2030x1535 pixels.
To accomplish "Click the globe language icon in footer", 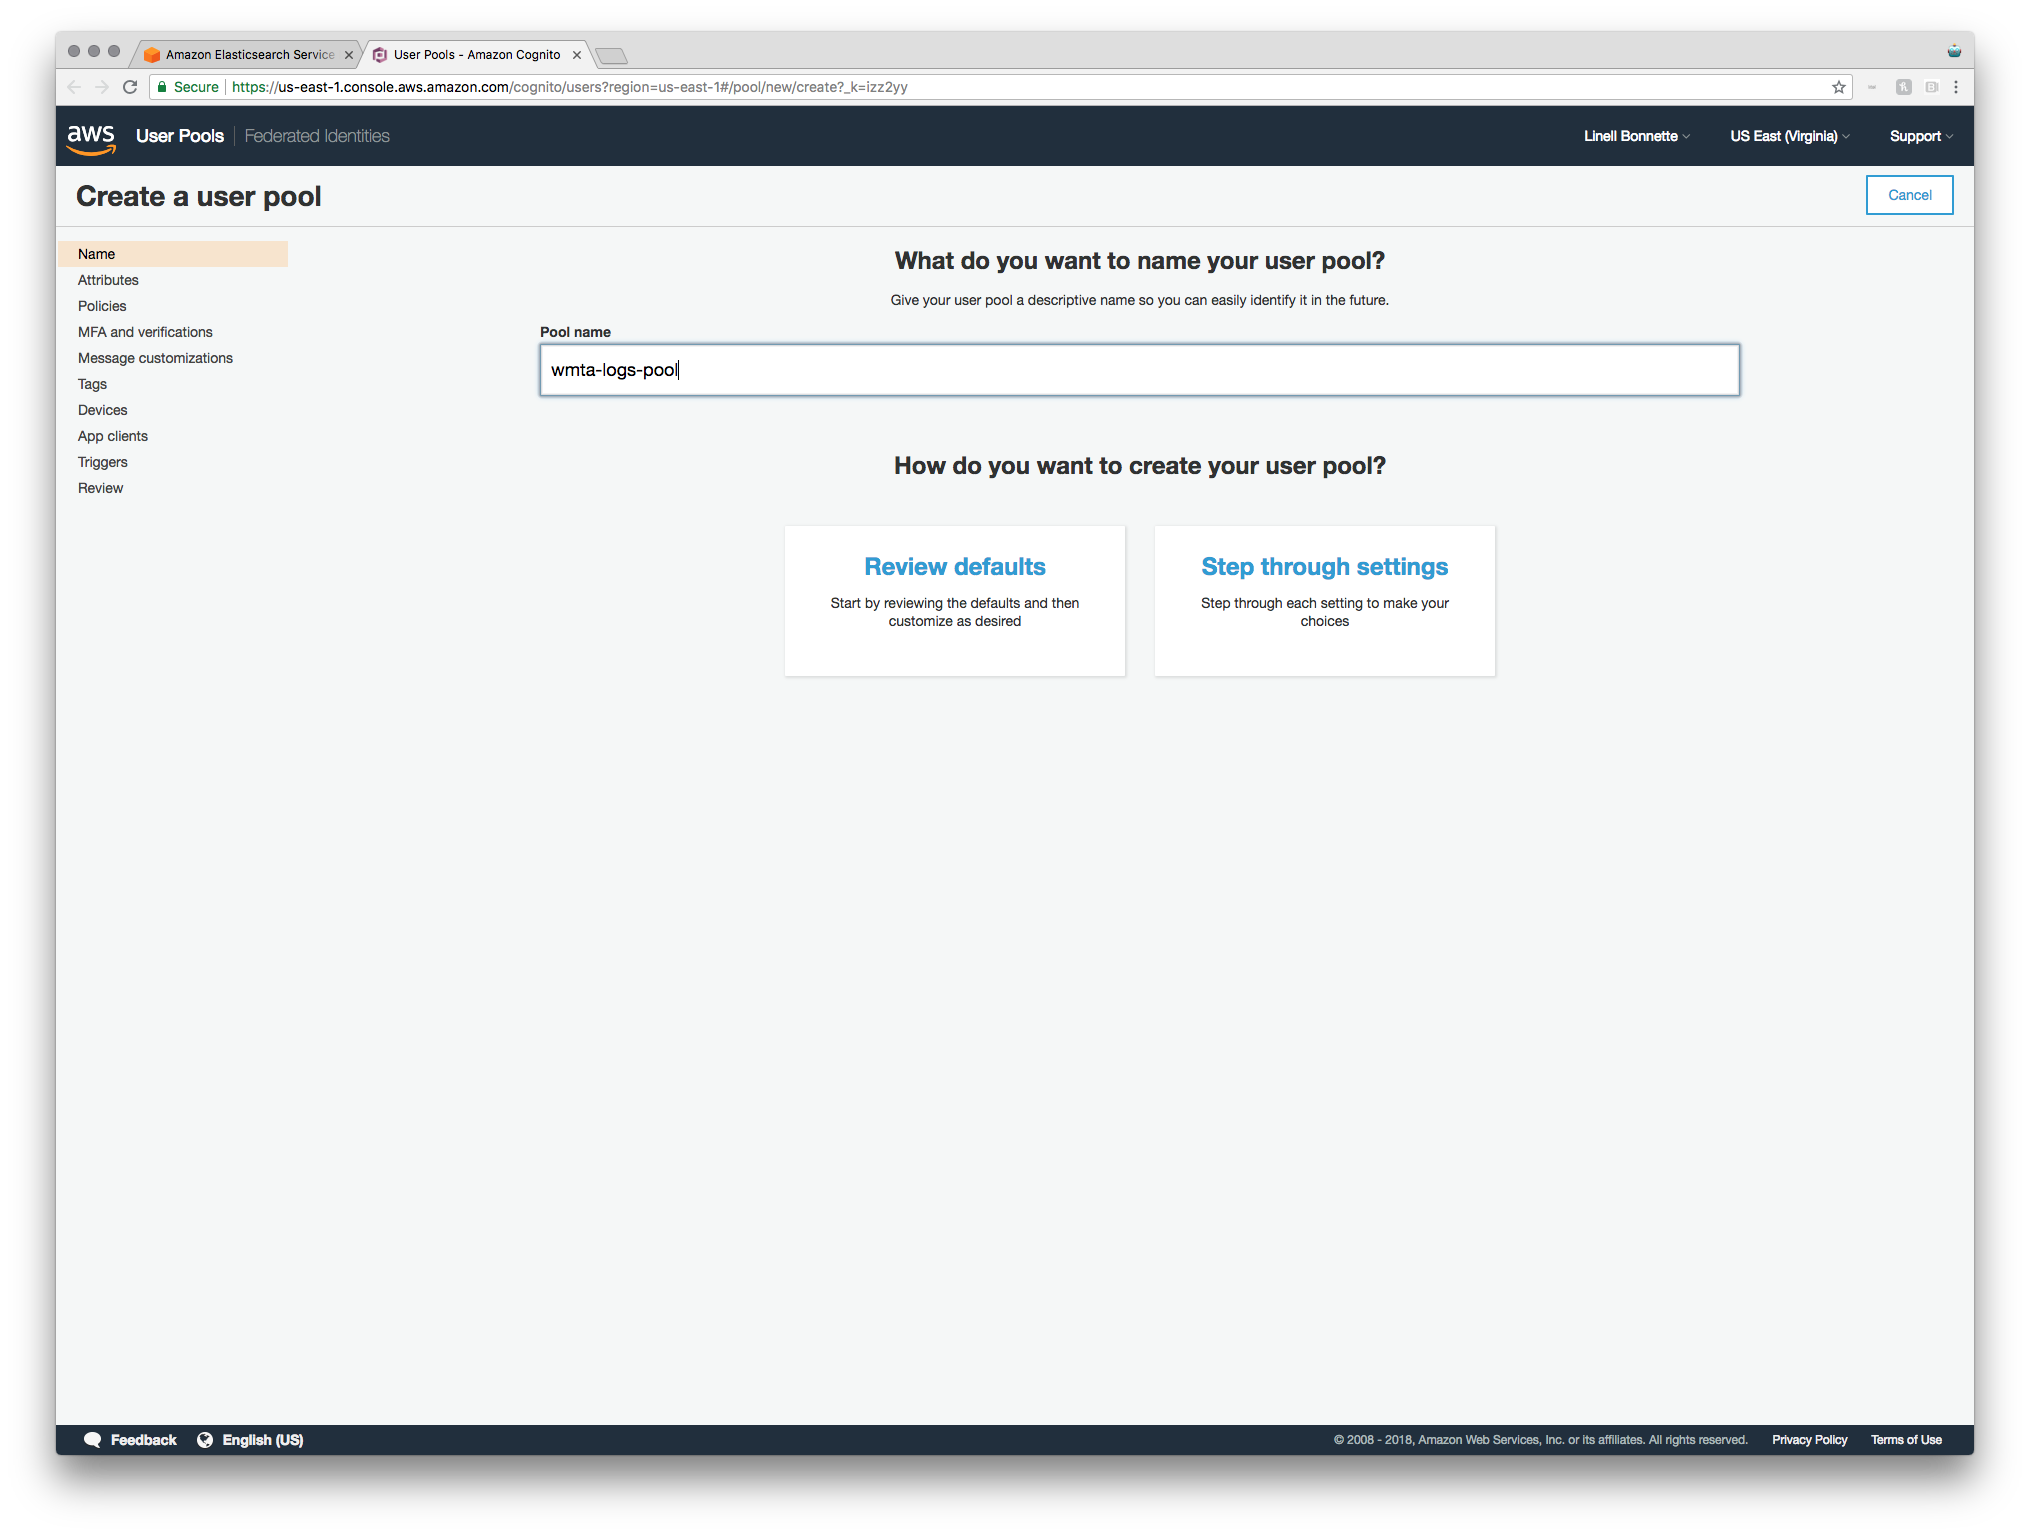I will point(205,1440).
